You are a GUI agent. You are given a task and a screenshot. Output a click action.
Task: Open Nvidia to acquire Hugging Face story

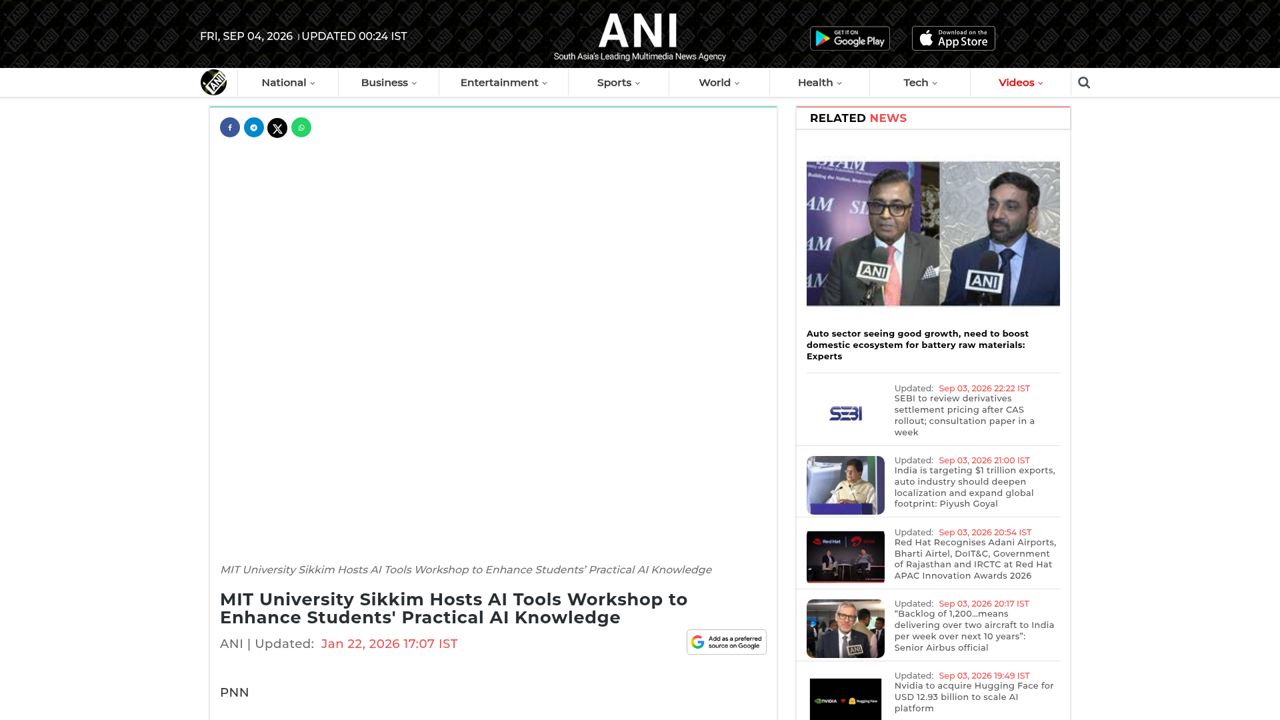974,697
